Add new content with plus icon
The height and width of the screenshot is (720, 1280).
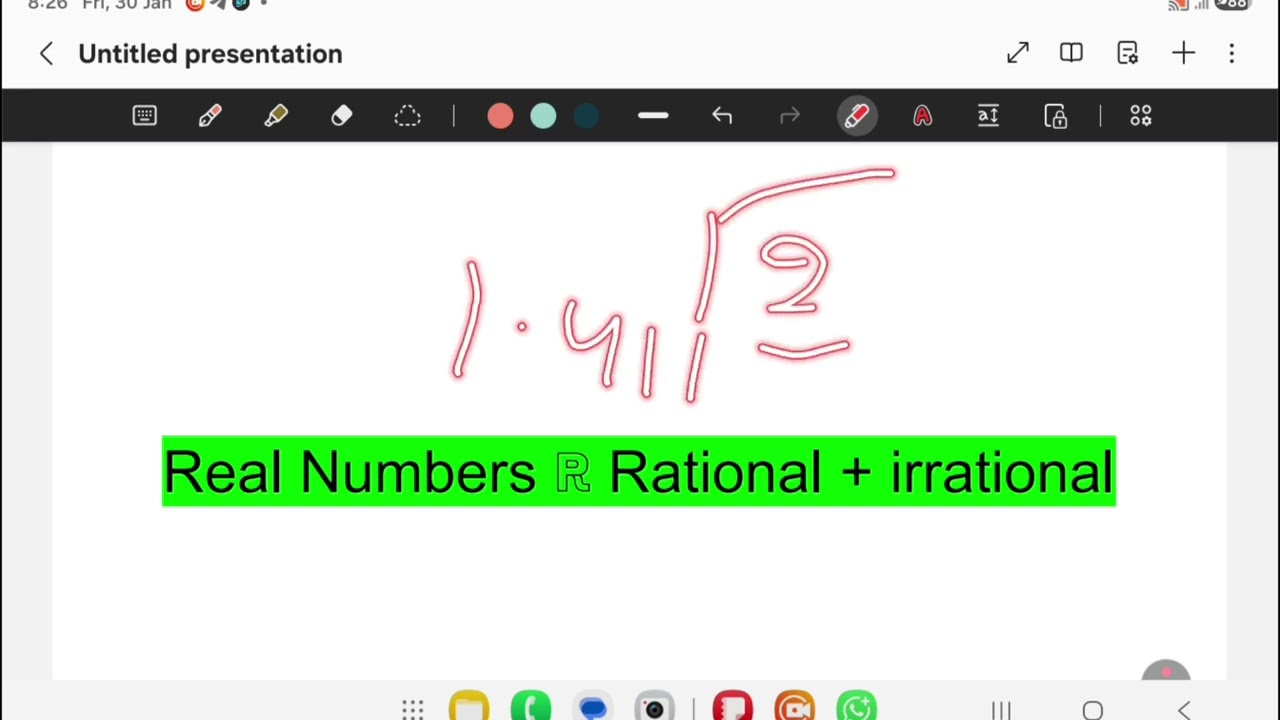[x=1184, y=54]
